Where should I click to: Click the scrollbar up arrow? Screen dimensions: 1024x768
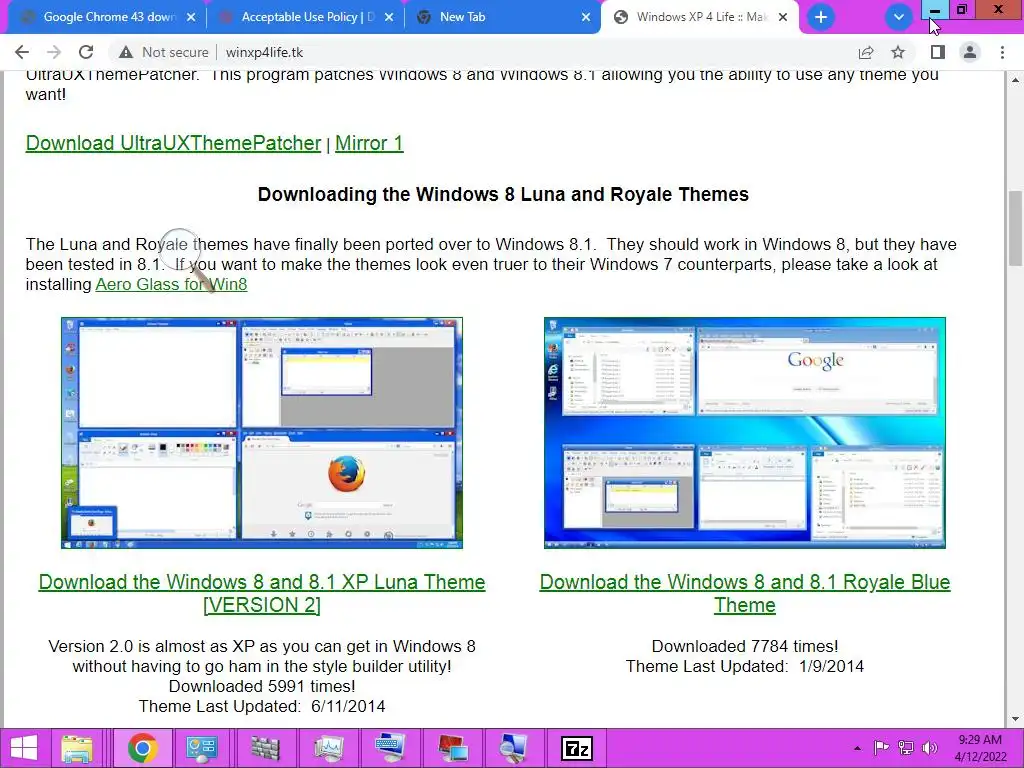coord(1015,80)
